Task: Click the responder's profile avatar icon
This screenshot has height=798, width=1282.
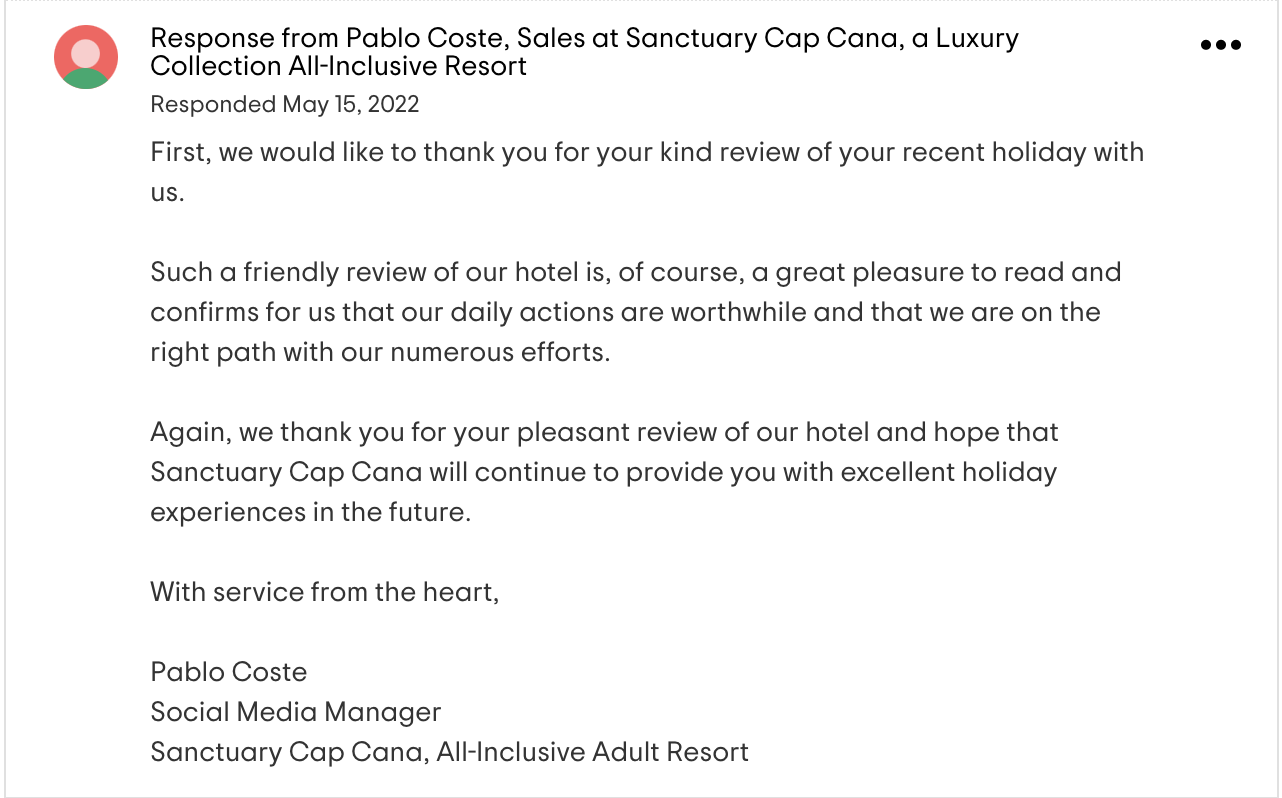Action: tap(86, 57)
